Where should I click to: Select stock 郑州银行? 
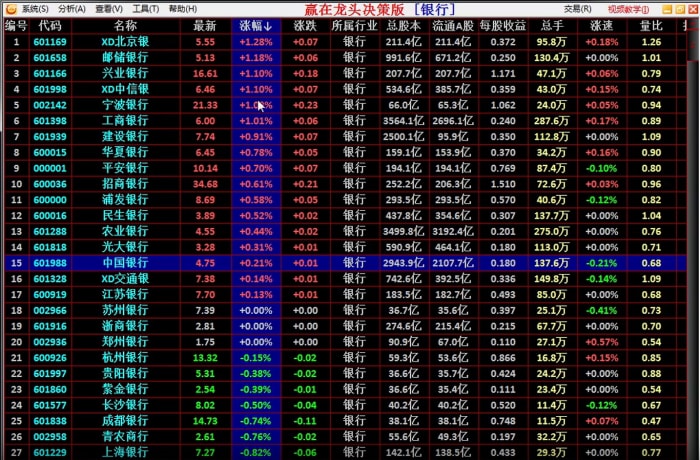(x=125, y=342)
